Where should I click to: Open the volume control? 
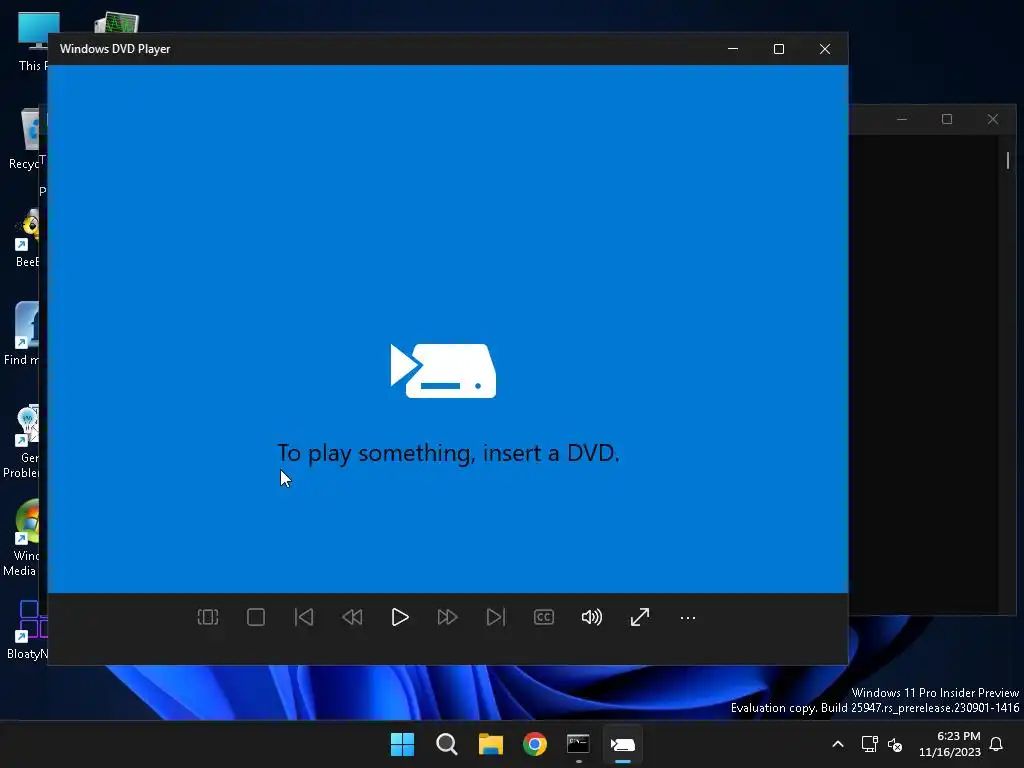[592, 617]
